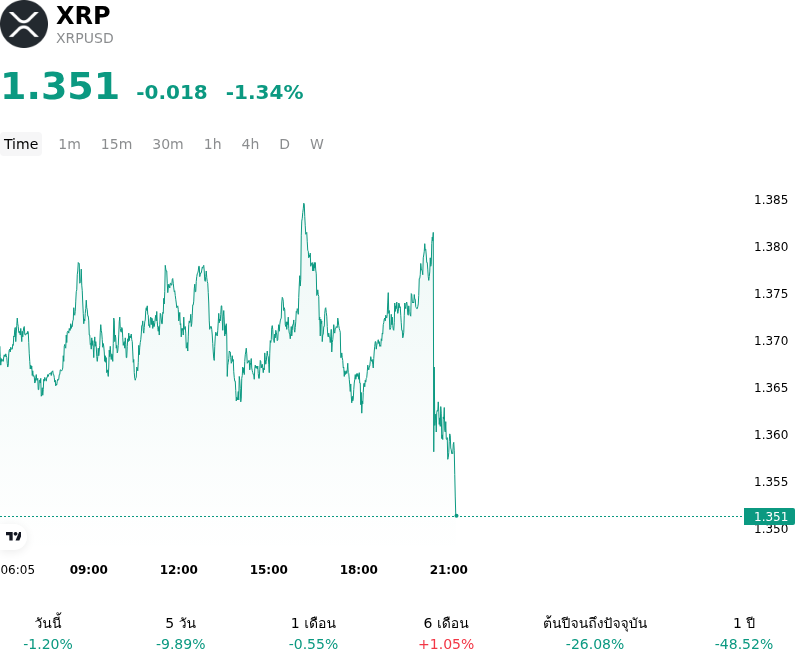Viewport: 800px width, 664px height.
Task: Click the XRP title heading
Action: pos(83,15)
